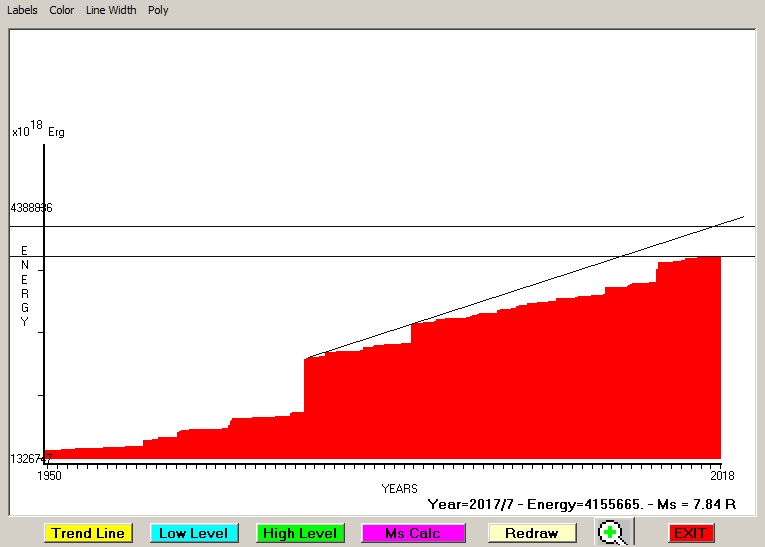Open the Line Width menu

pyautogui.click(x=111, y=10)
